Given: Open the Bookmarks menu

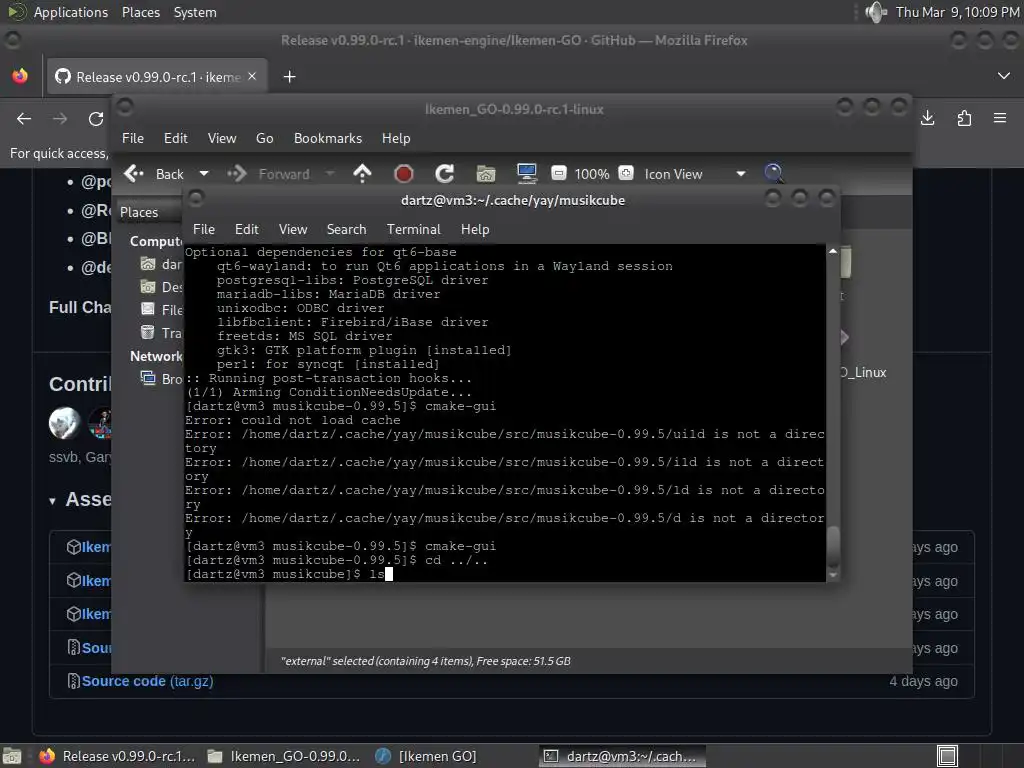Looking at the screenshot, I should [328, 138].
